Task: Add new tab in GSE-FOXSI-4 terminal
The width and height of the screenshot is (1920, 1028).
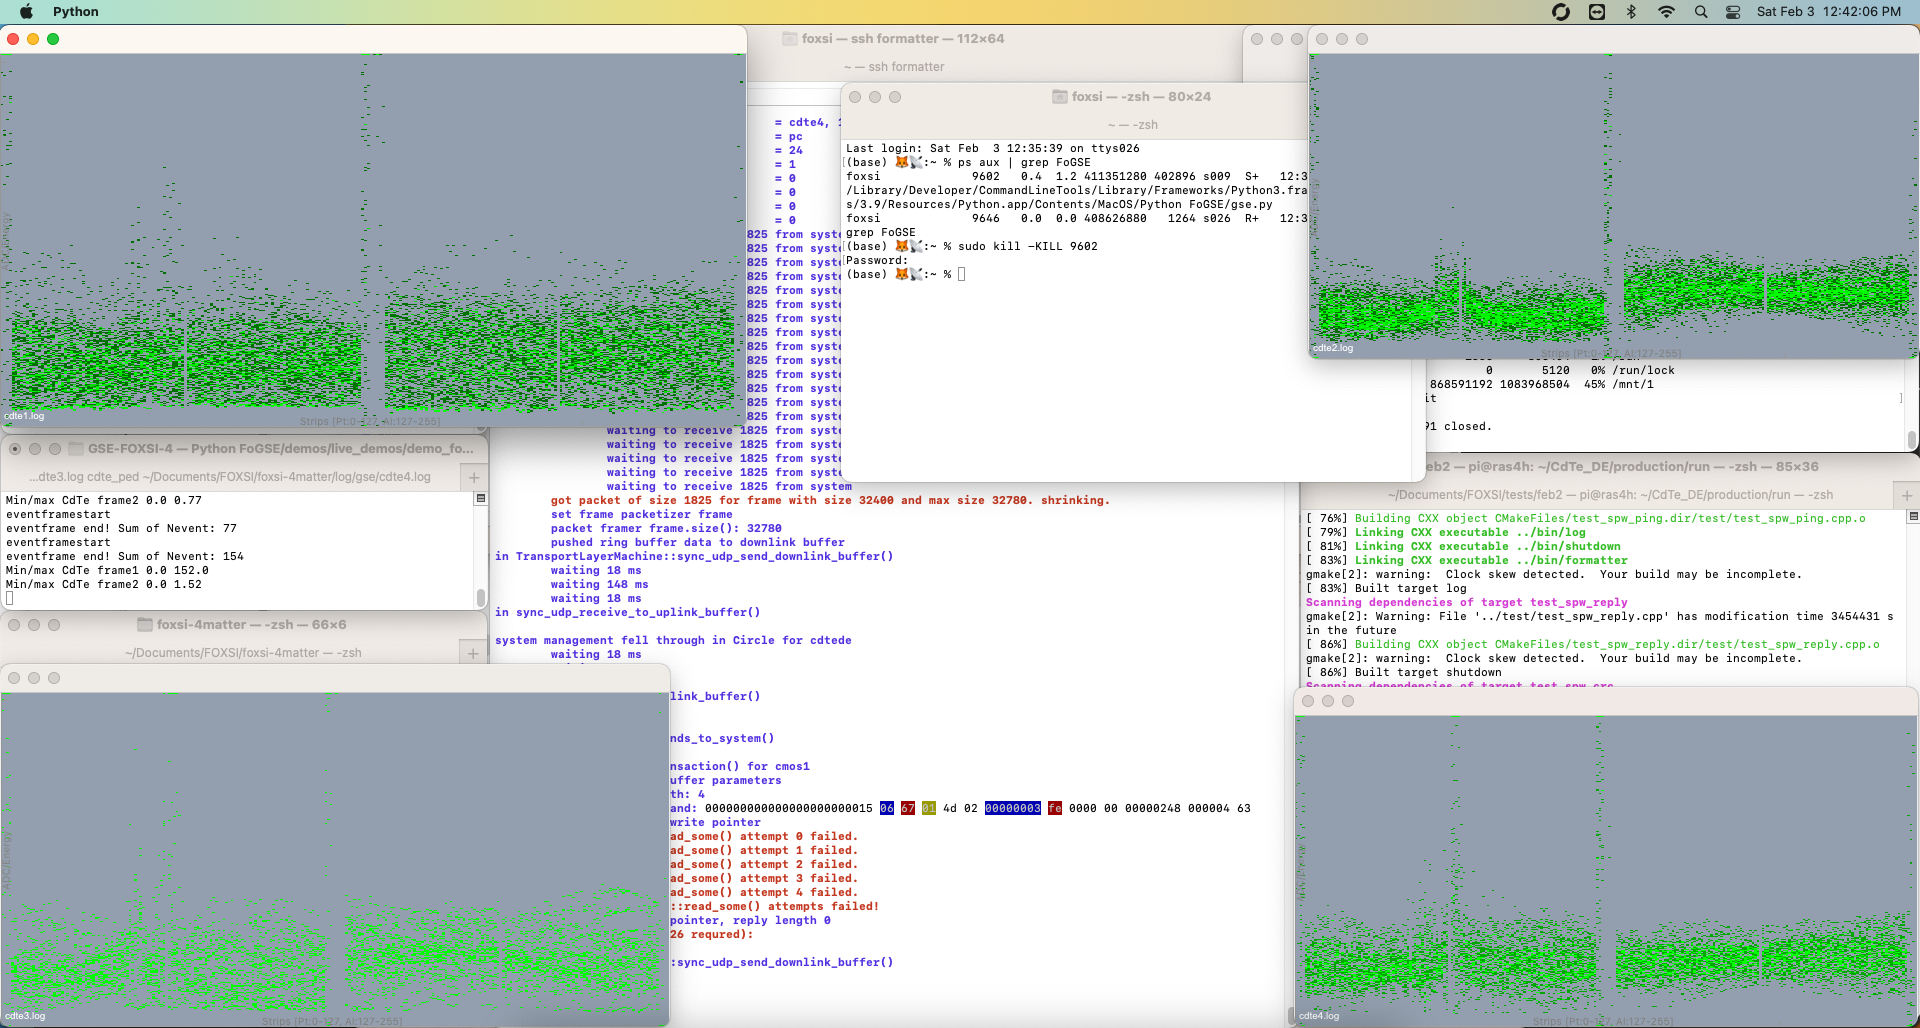Action: 474,477
